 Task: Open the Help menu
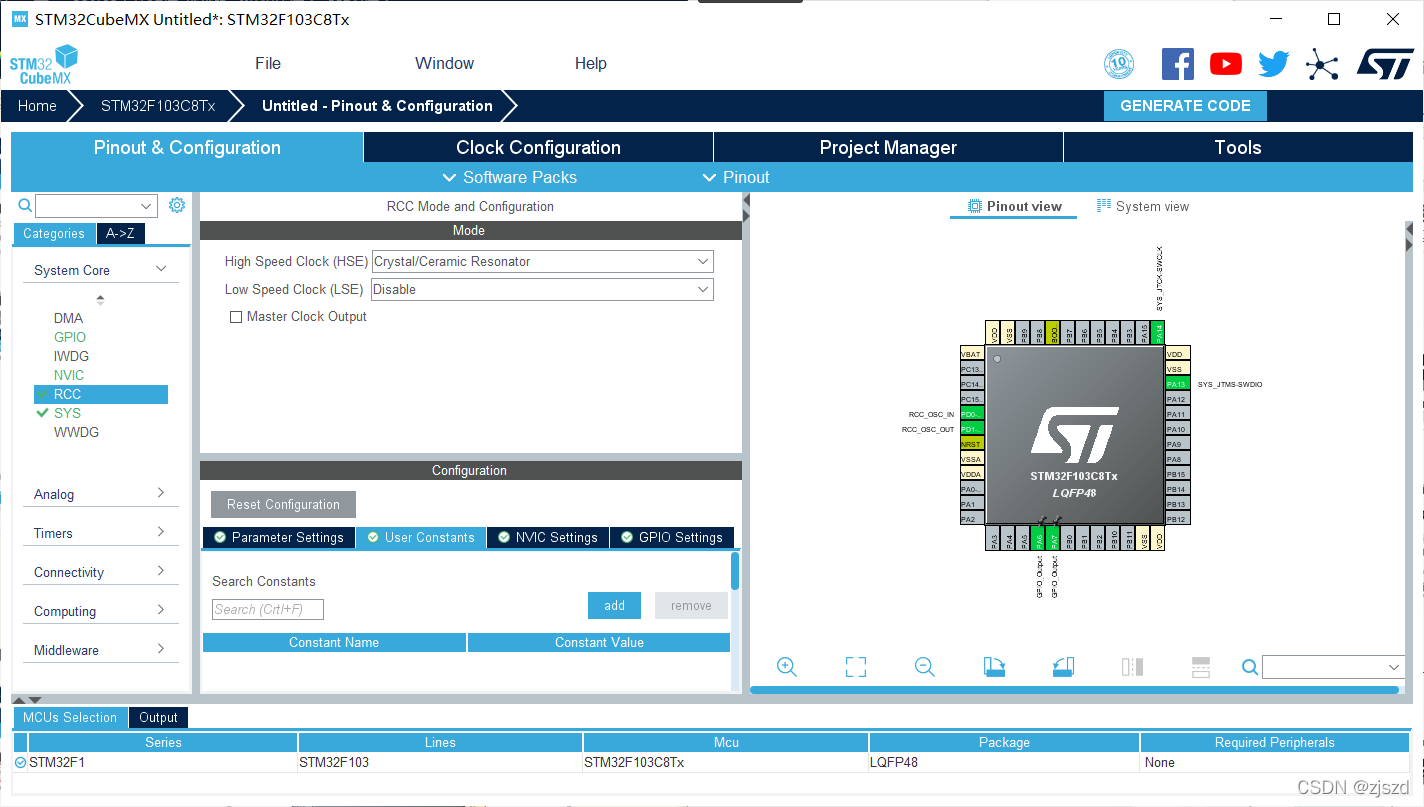point(591,63)
